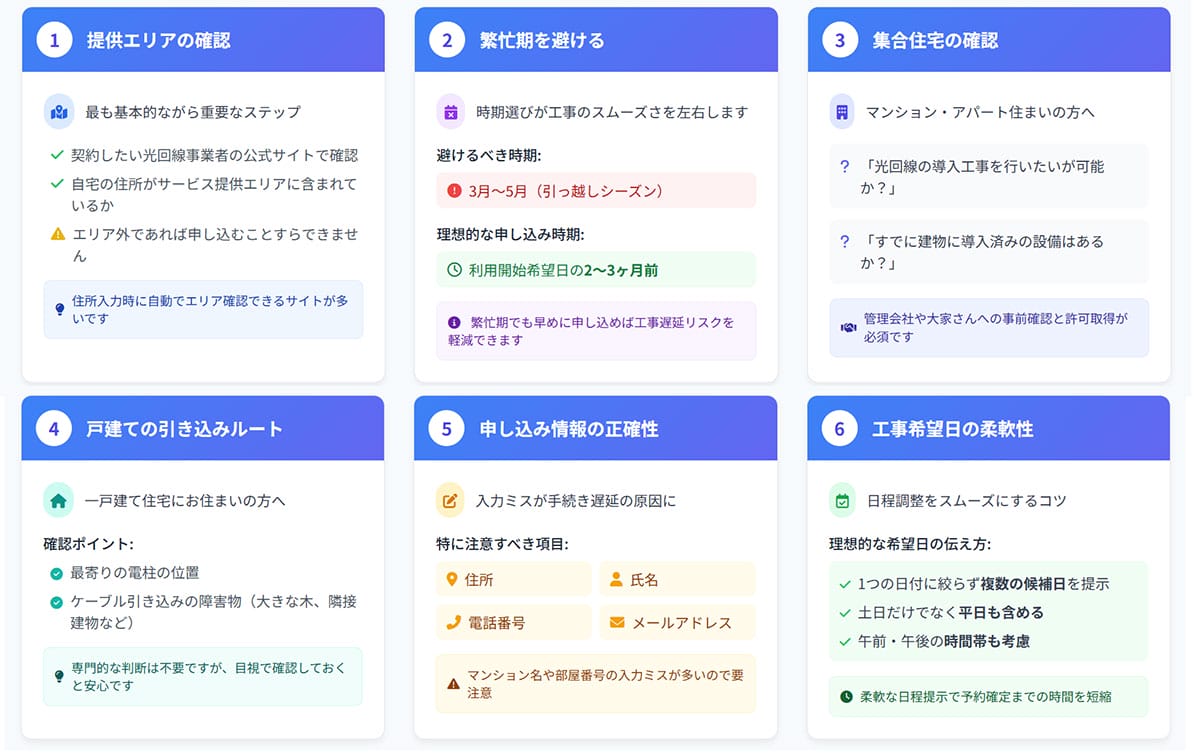This screenshot has height=753, width=1200.
Task: Click the text 土日だけでなく平日も含める
Action: (x=951, y=613)
